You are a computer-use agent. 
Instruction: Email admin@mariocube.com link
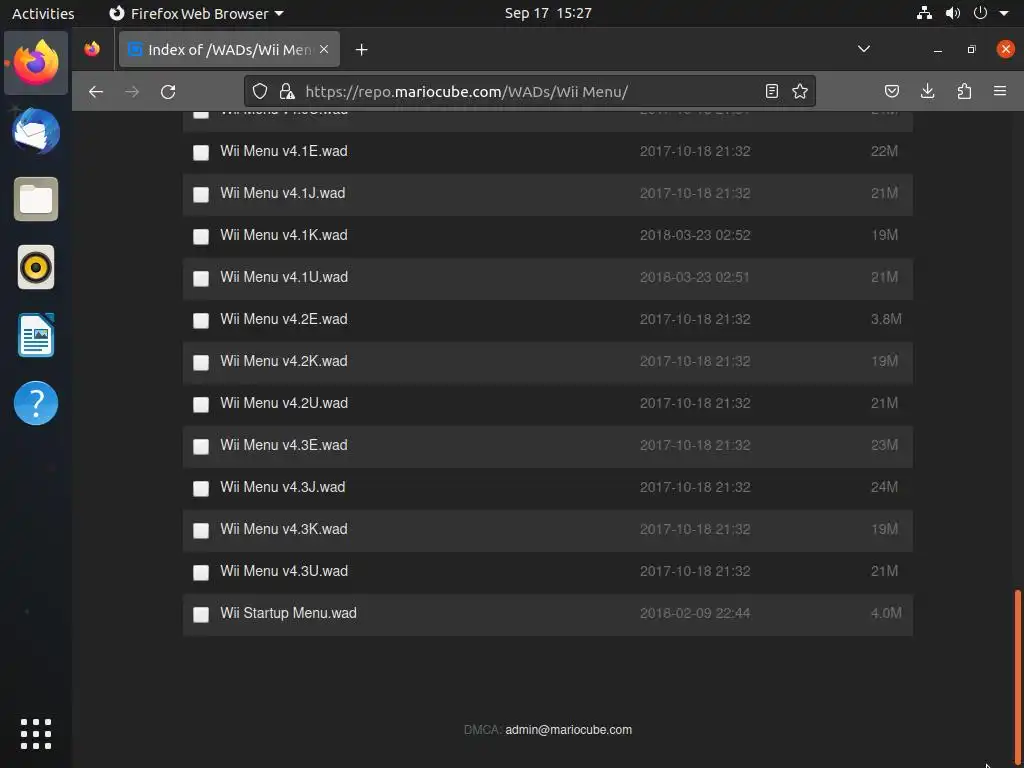coord(568,729)
